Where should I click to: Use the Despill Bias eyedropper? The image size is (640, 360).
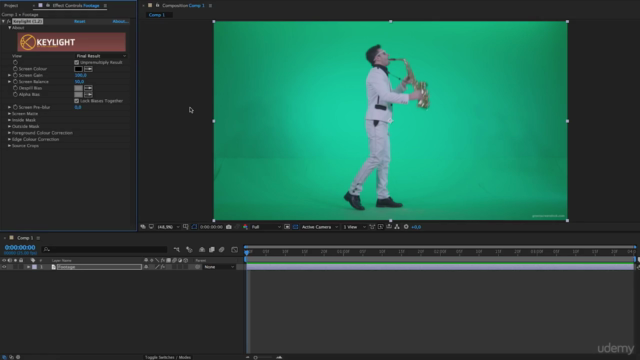coord(88,88)
